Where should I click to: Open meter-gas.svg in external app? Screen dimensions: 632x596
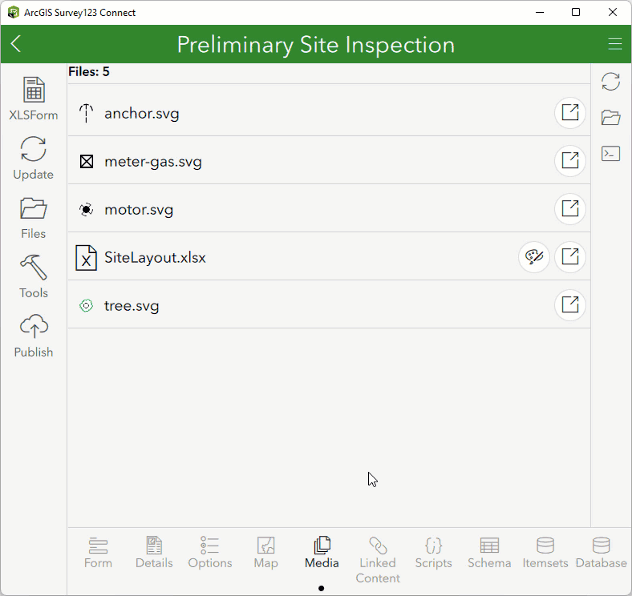[x=570, y=160]
